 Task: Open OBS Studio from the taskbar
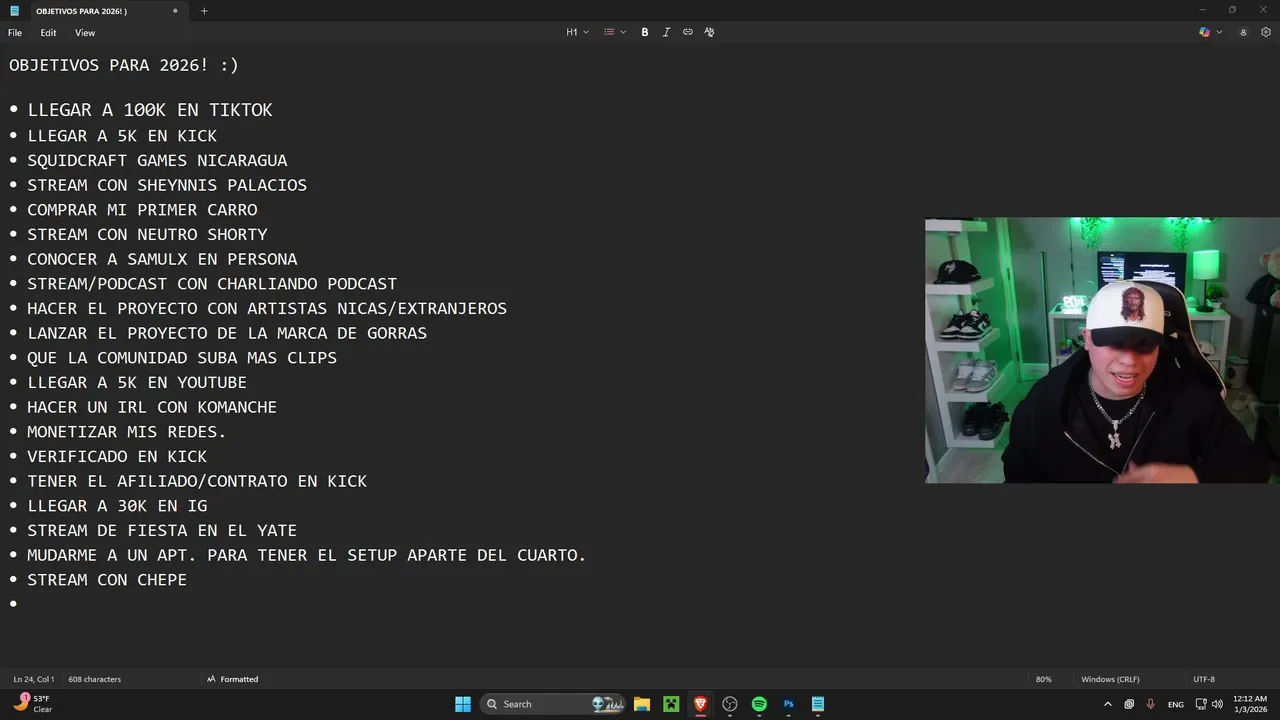tap(730, 704)
